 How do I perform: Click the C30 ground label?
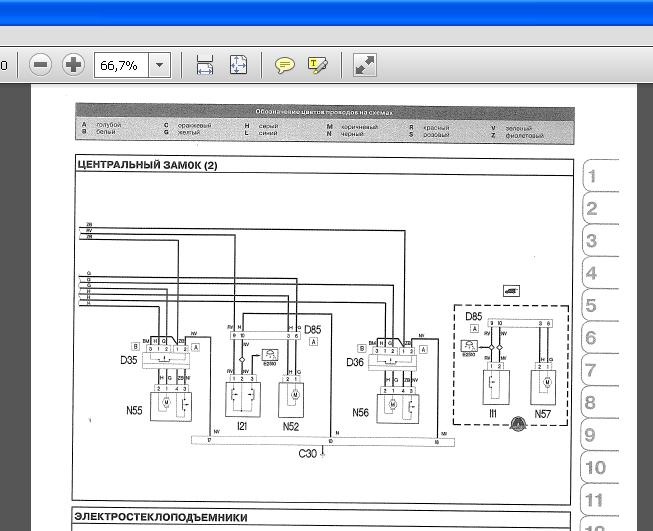(308, 453)
